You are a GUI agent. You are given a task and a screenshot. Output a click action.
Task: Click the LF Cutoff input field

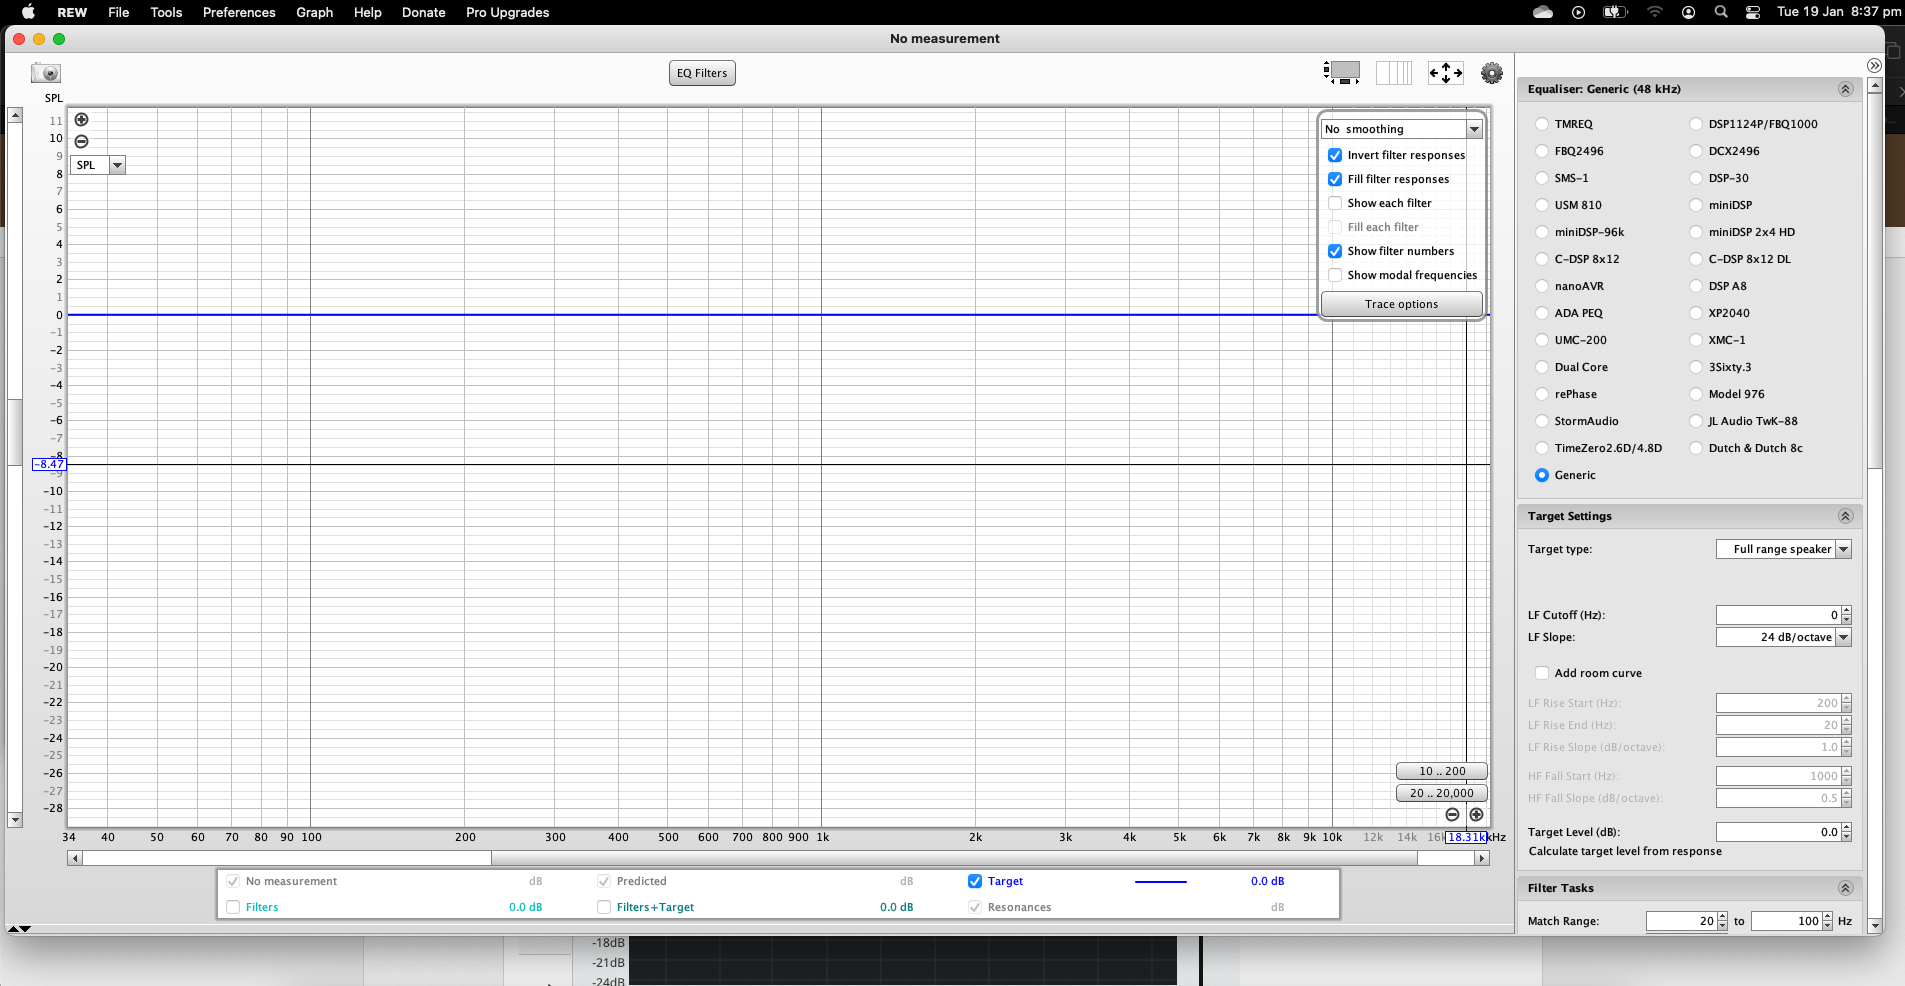(1778, 615)
